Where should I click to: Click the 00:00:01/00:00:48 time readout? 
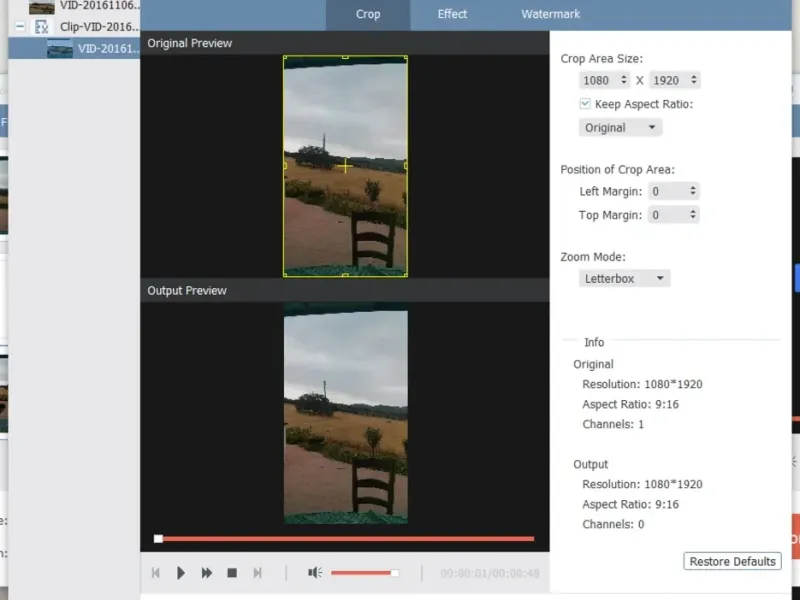tap(490, 573)
